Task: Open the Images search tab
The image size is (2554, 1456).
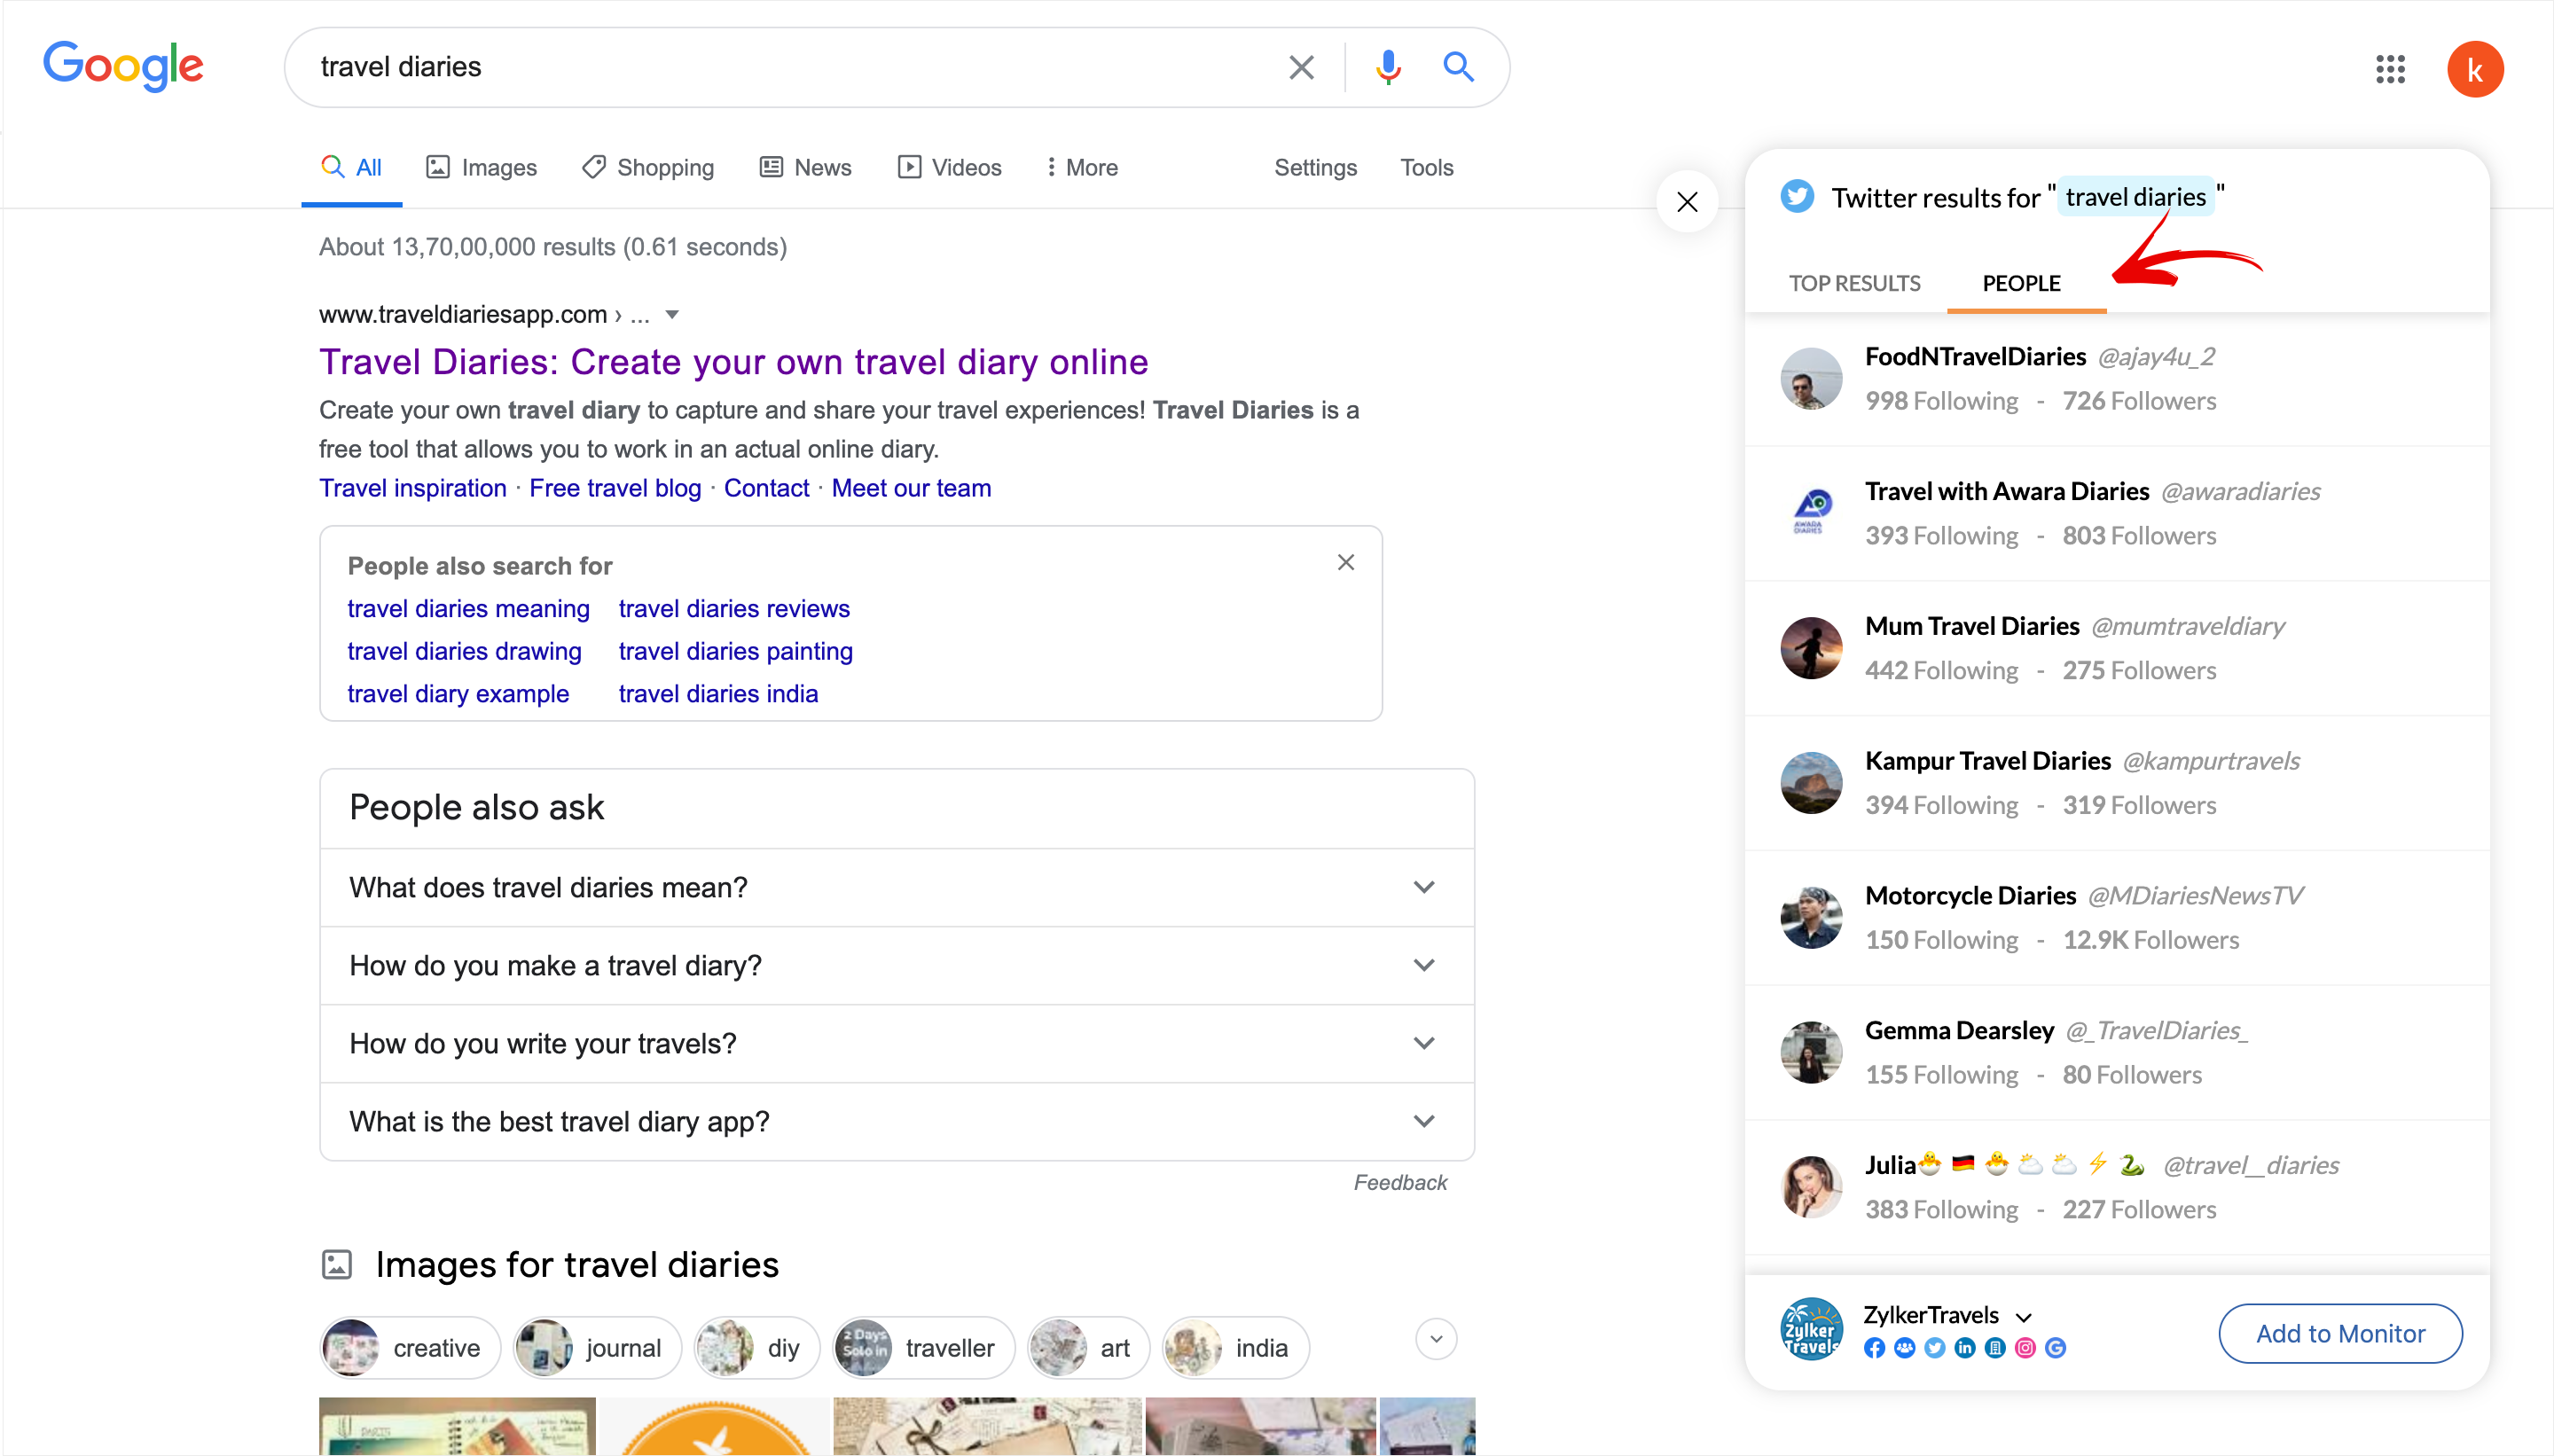Action: [x=482, y=167]
